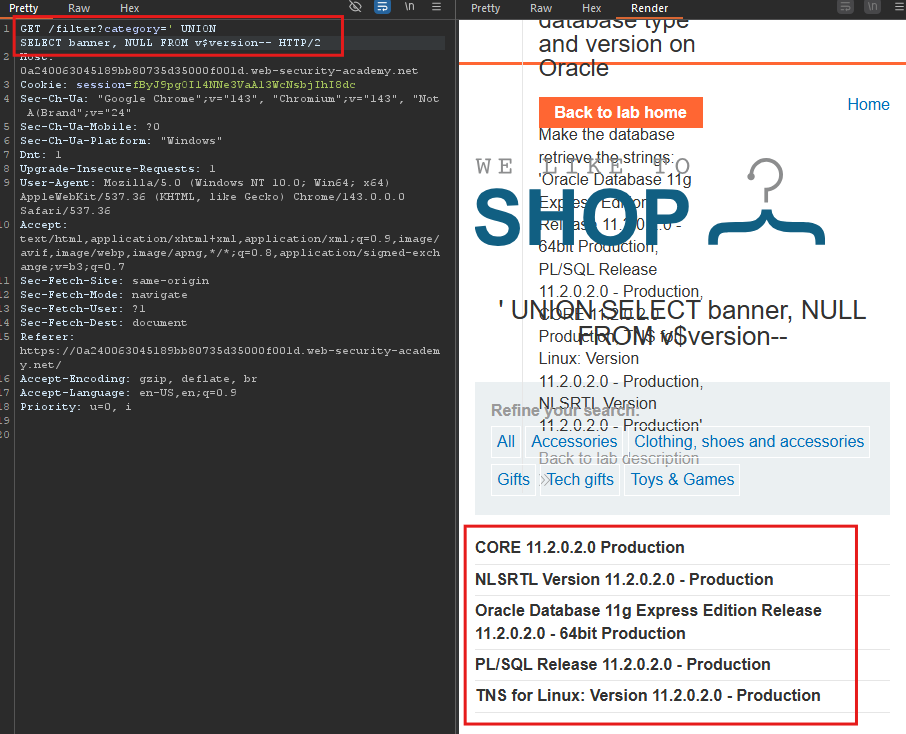Screen dimensions: 906x734
Task: Click the ' UNION SELECT banner heading text
Action: point(682,323)
